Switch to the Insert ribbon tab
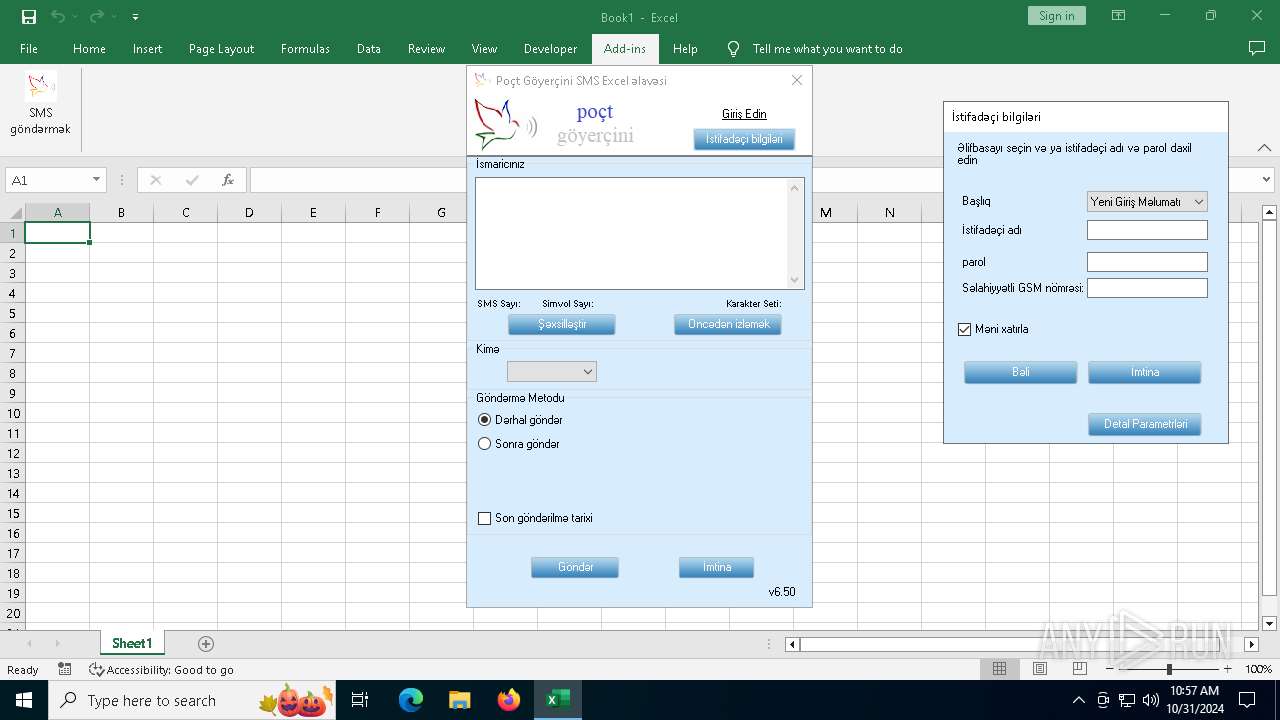The height and width of the screenshot is (720, 1280). (148, 48)
